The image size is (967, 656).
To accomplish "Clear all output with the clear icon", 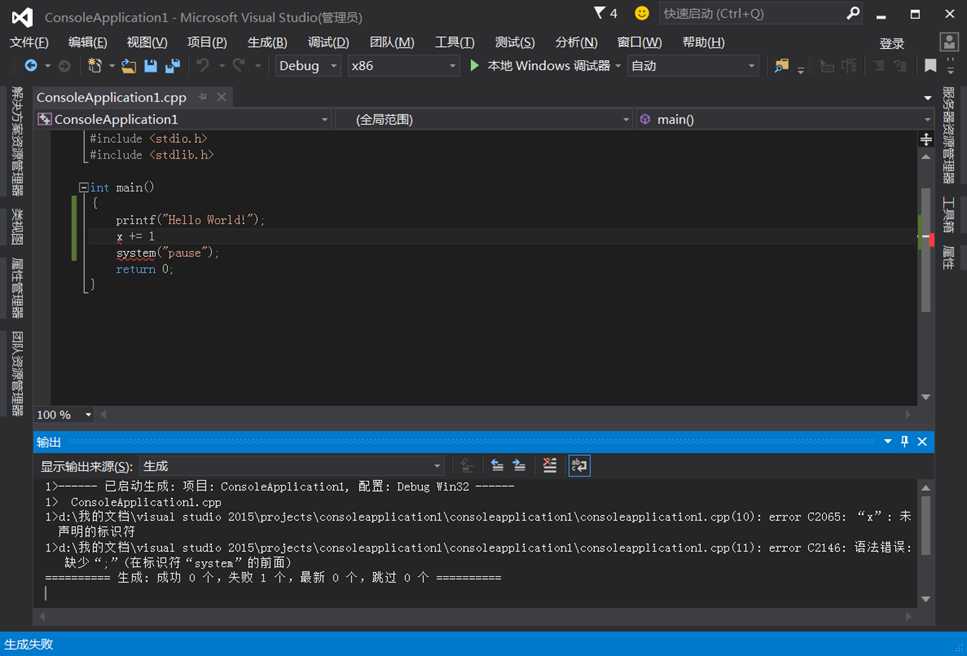I will 549,465.
